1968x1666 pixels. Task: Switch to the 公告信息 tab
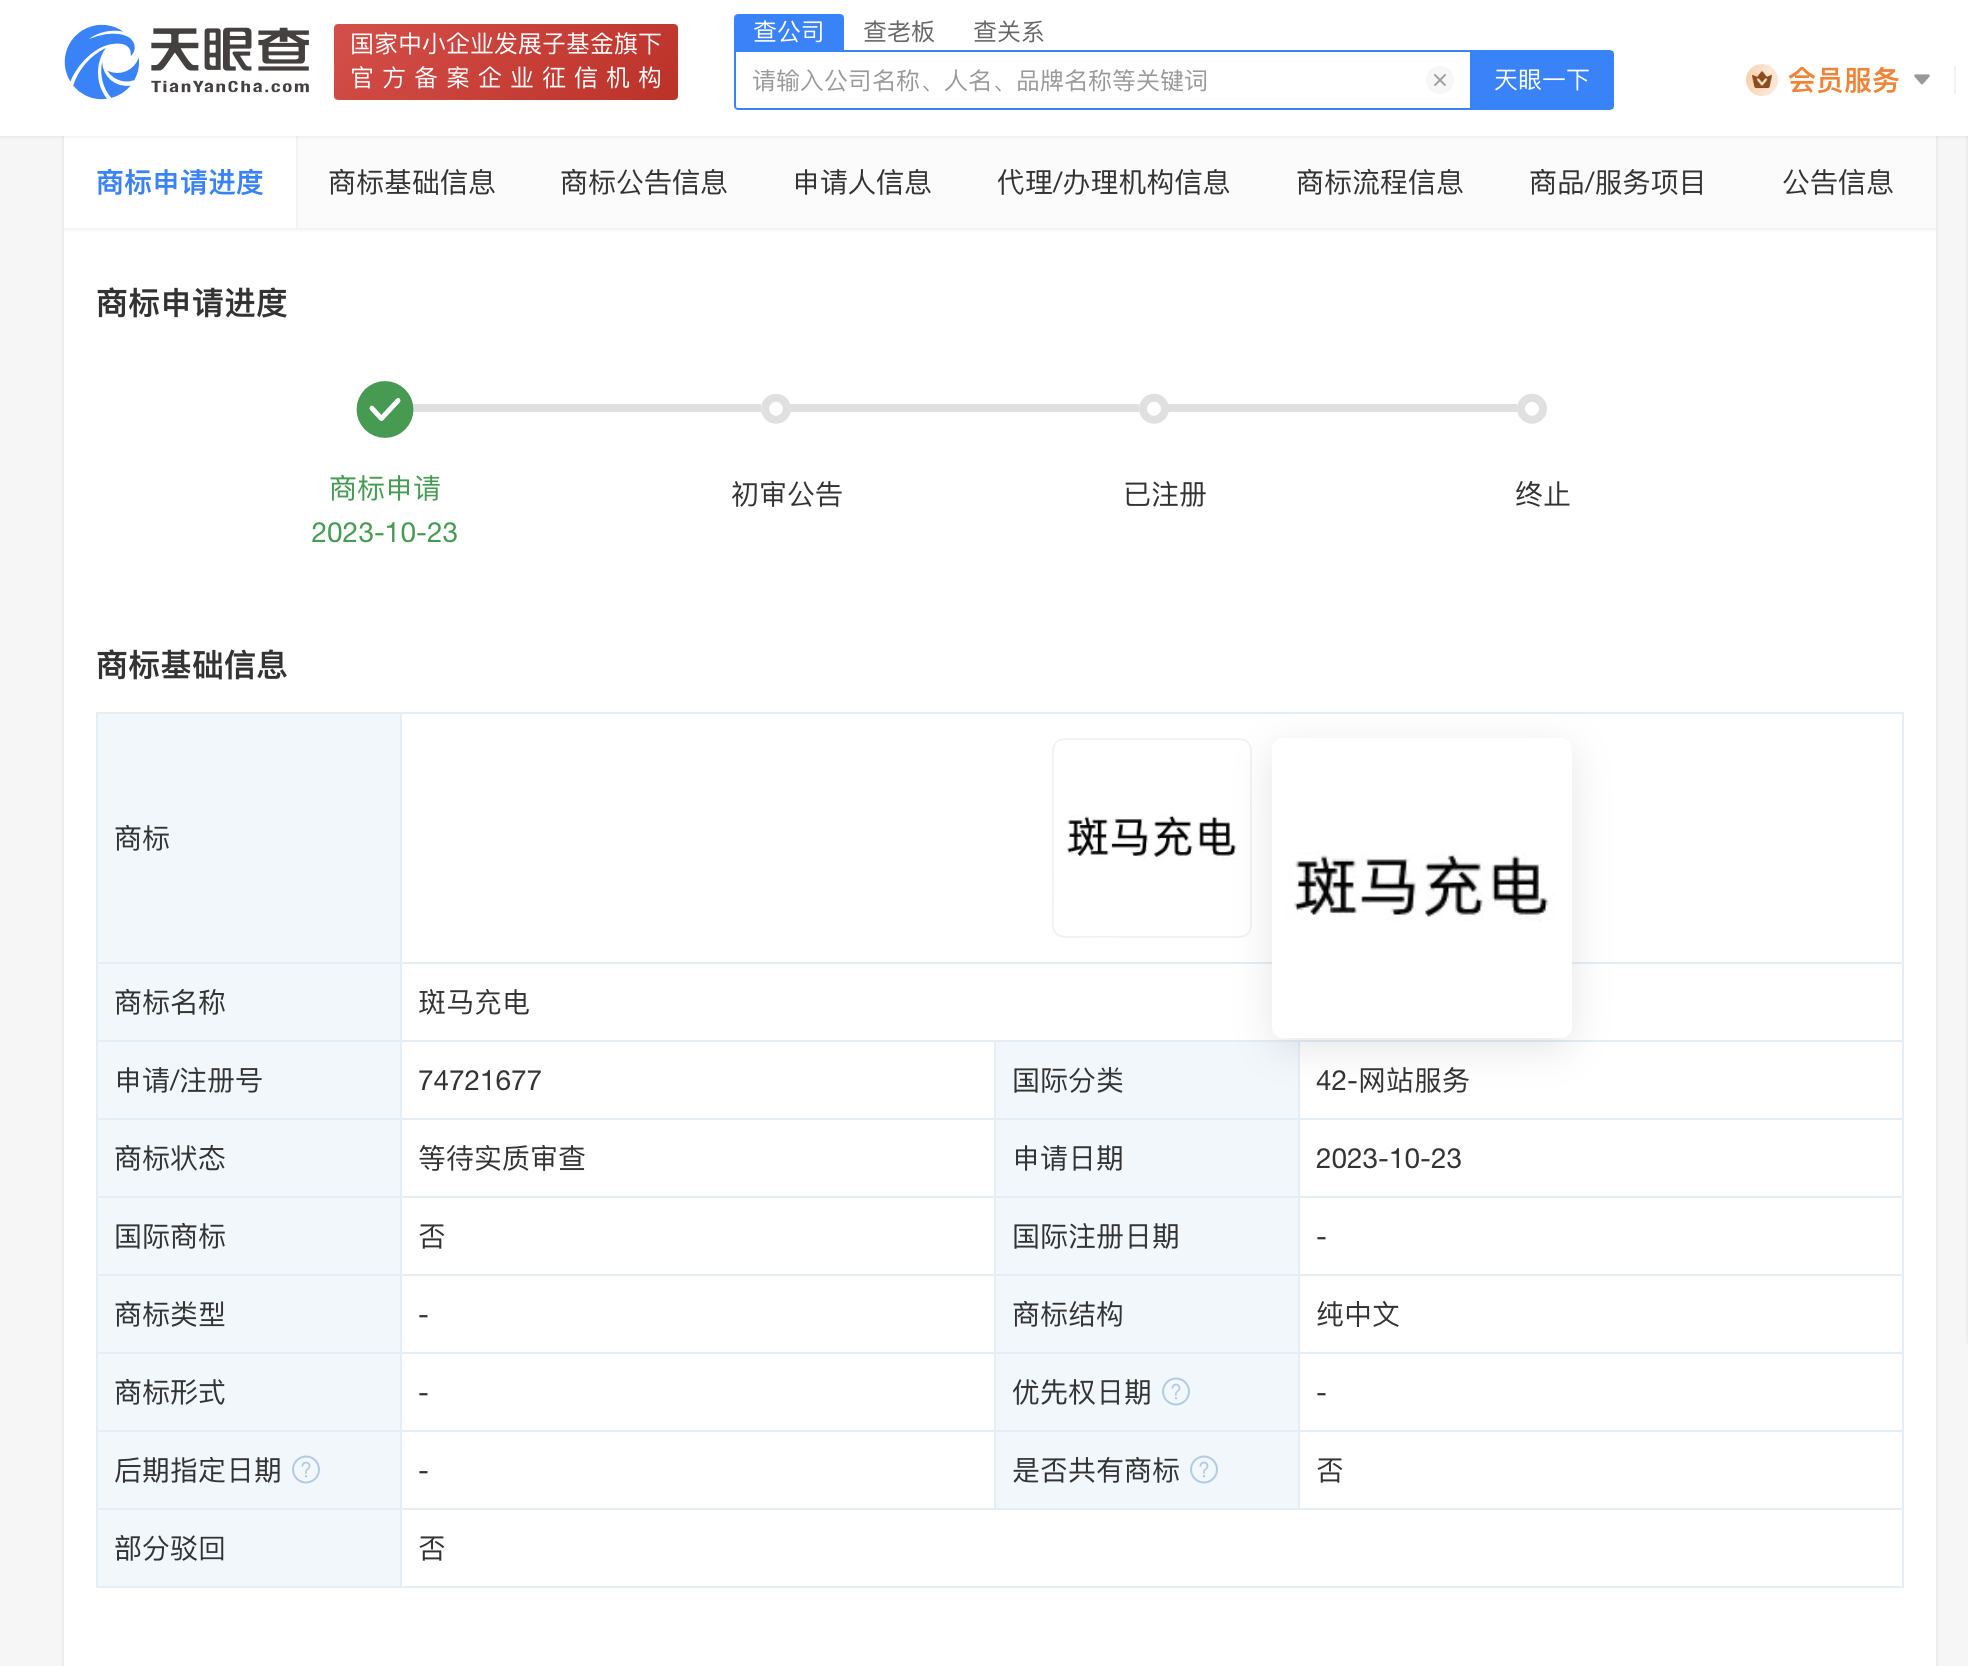tap(1838, 183)
